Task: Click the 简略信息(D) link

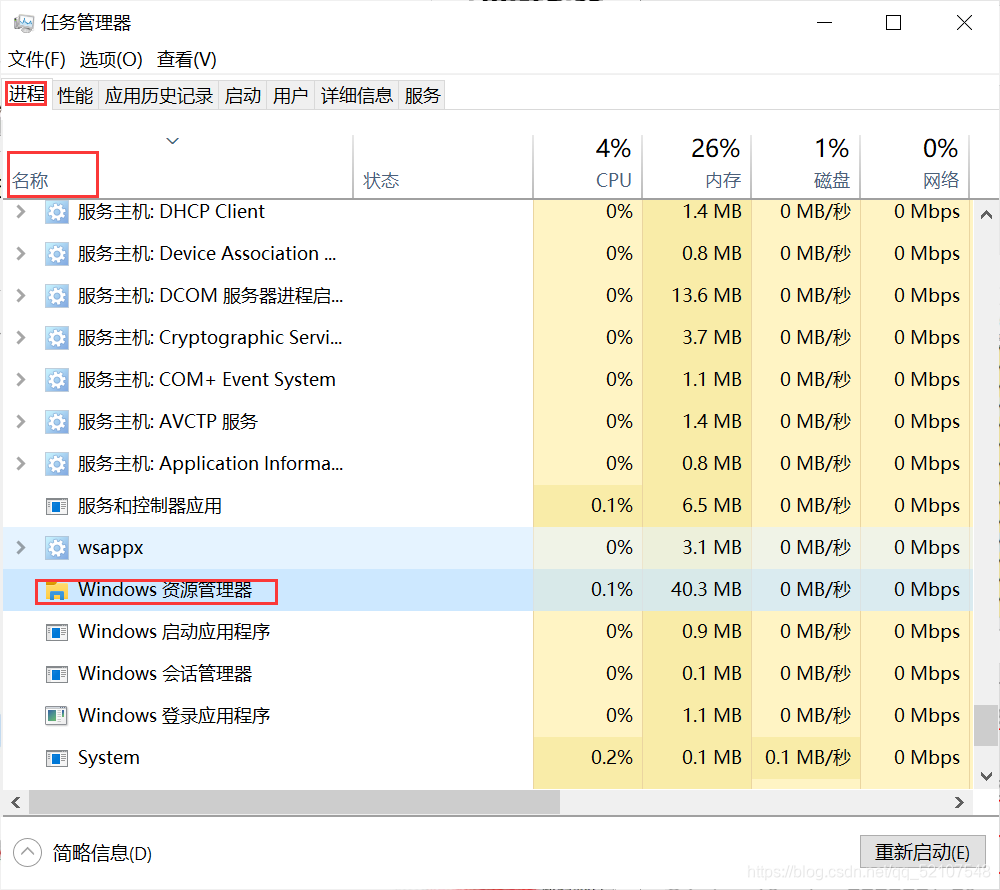Action: click(102, 854)
